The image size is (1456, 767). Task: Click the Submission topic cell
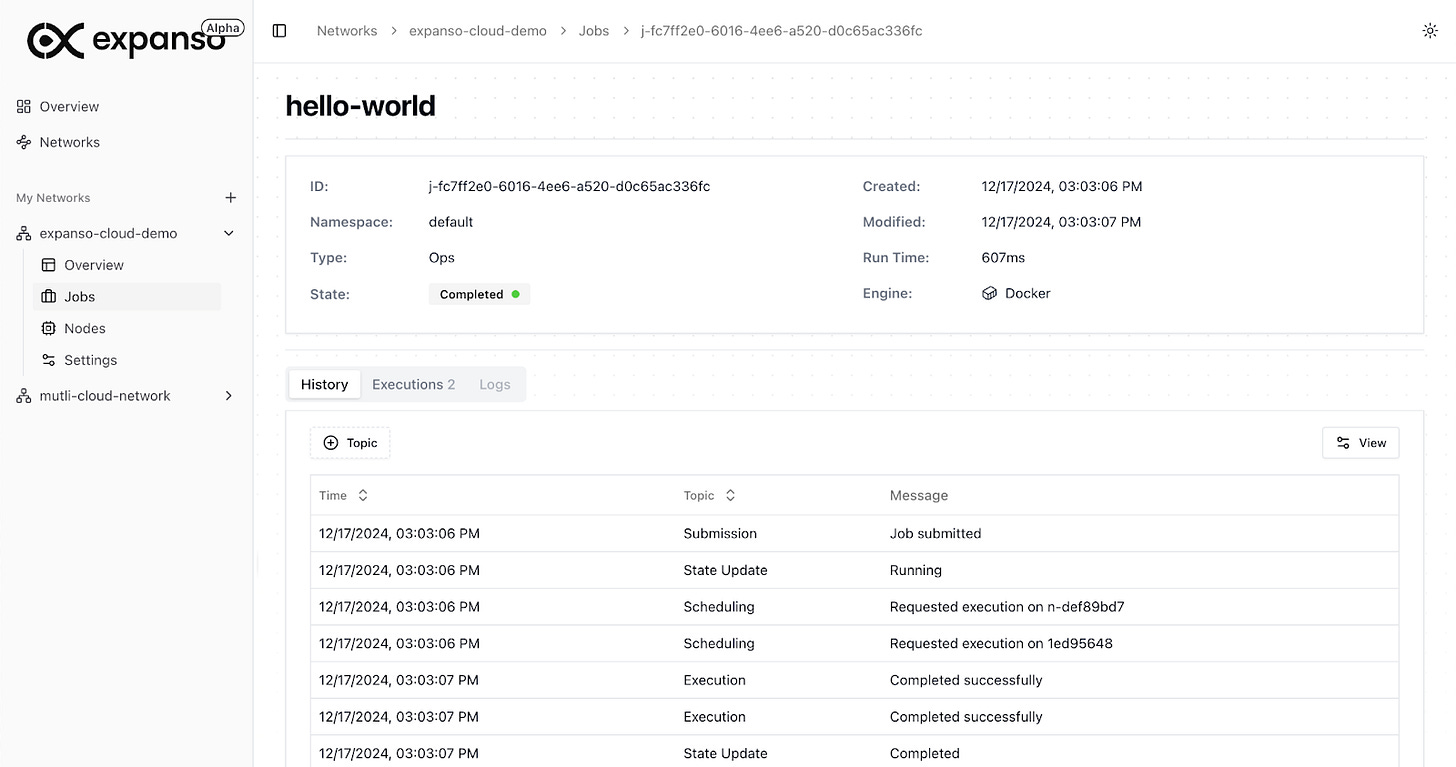(x=720, y=533)
